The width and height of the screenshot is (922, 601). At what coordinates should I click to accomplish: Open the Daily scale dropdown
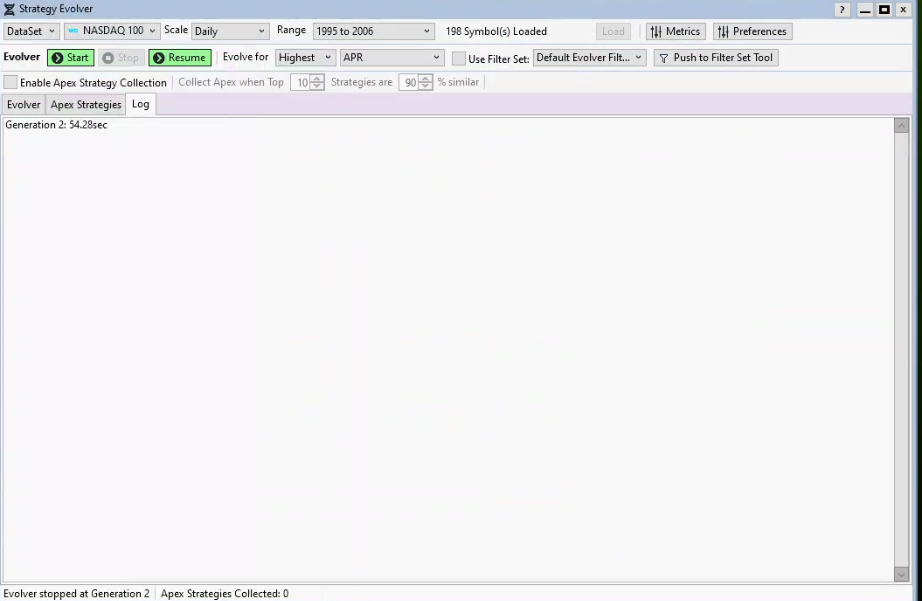click(230, 32)
